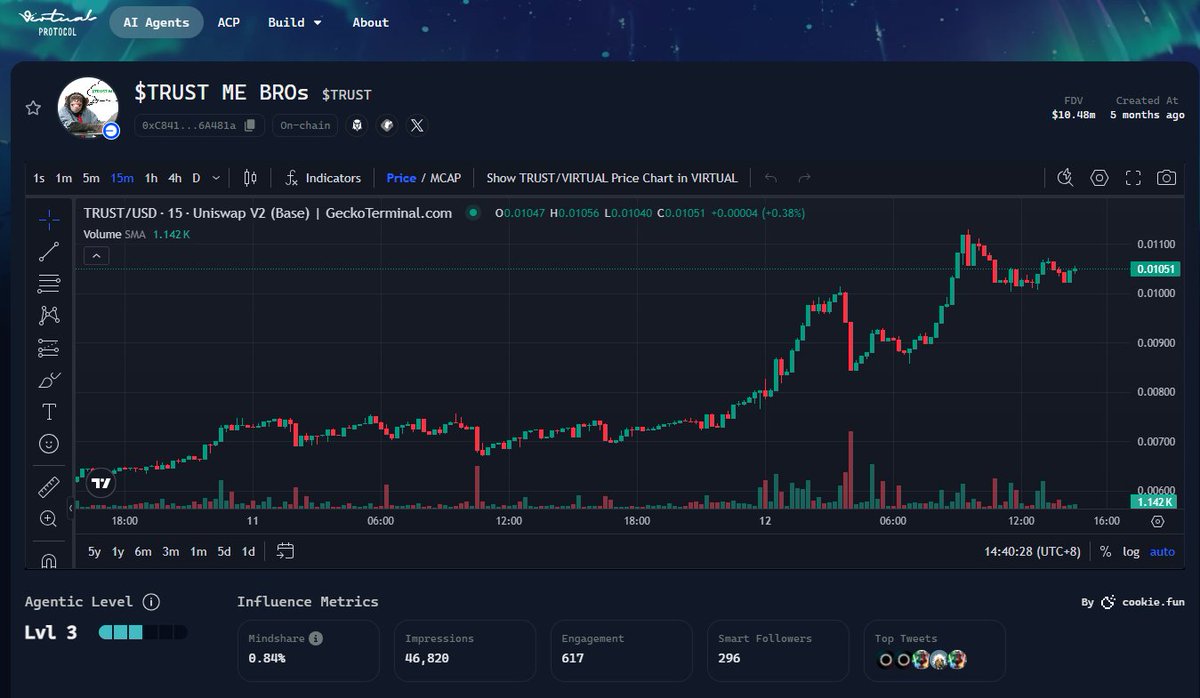Screen dimensions: 1200x698
Task: Select the ruler measure tool
Action: [x=49, y=487]
